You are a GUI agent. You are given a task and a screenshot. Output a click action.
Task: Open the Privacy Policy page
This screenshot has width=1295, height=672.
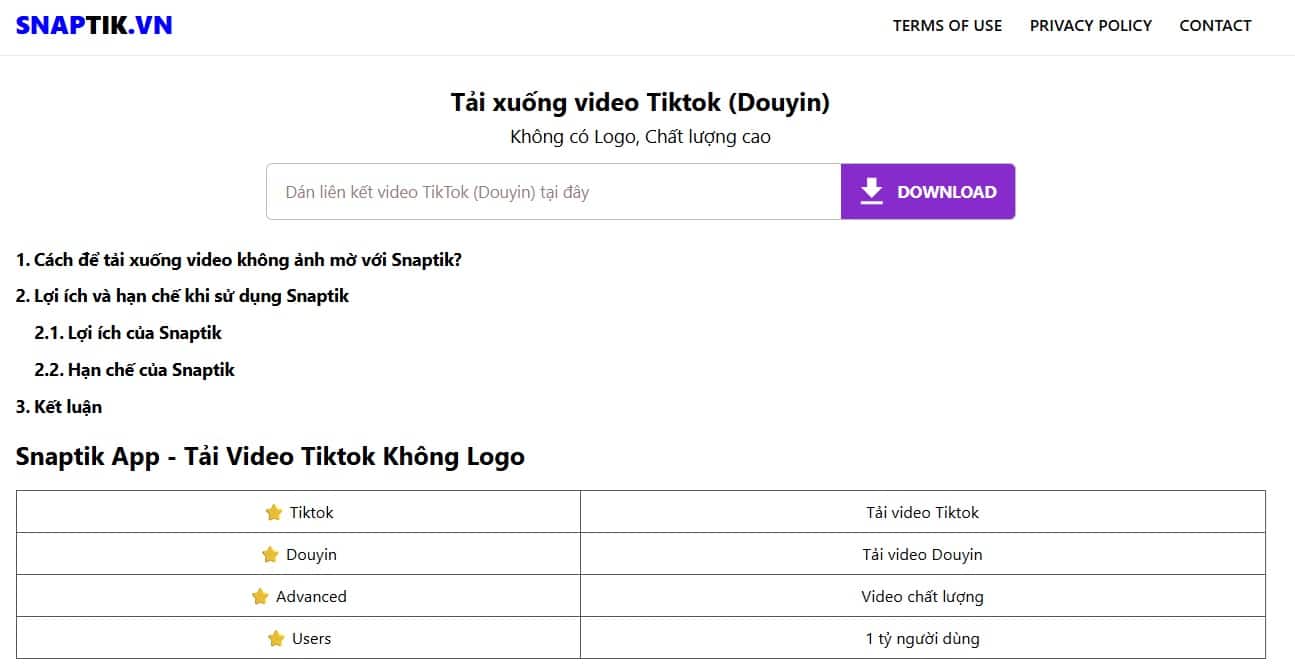click(x=1090, y=26)
